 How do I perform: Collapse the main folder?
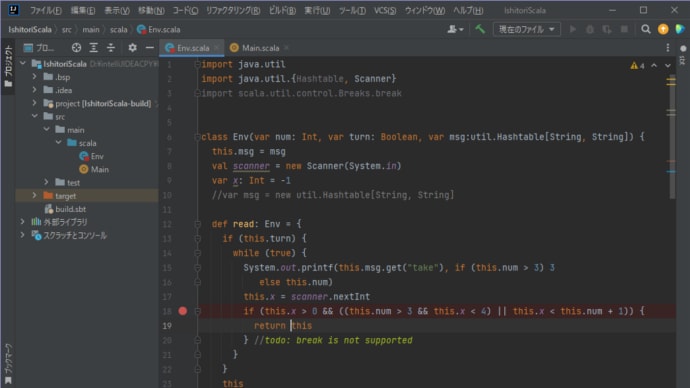(x=47, y=129)
